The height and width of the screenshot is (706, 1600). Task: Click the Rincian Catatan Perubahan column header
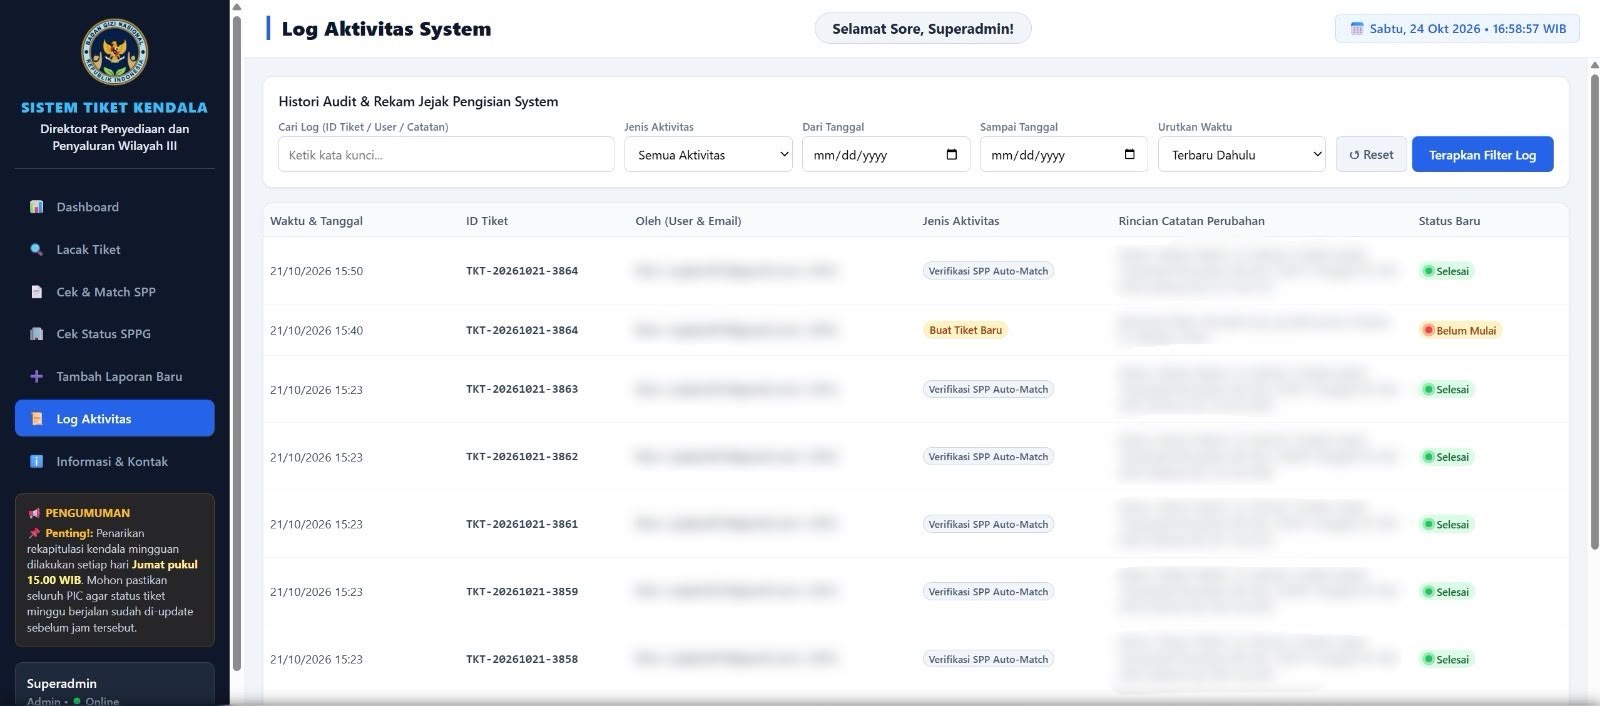click(x=1191, y=221)
